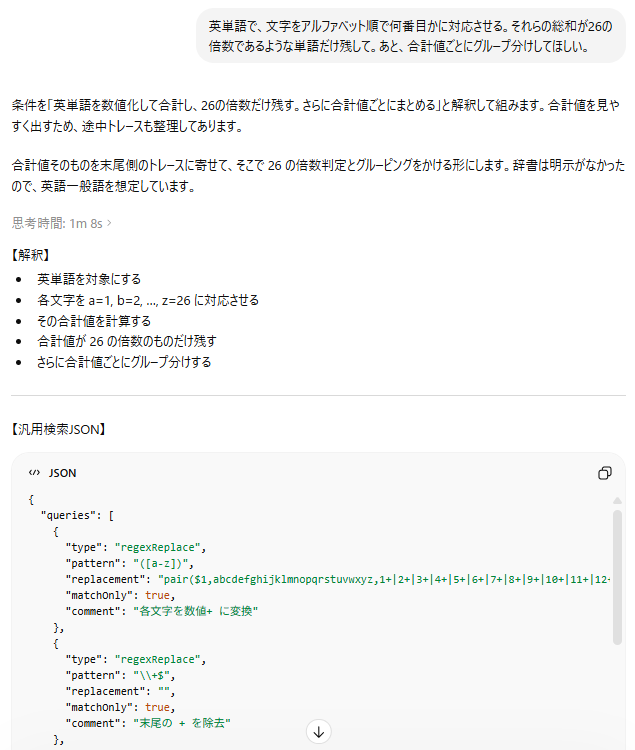The height and width of the screenshot is (750, 635).
Task: Click the empty "replacement": "" line
Action: coord(120,692)
